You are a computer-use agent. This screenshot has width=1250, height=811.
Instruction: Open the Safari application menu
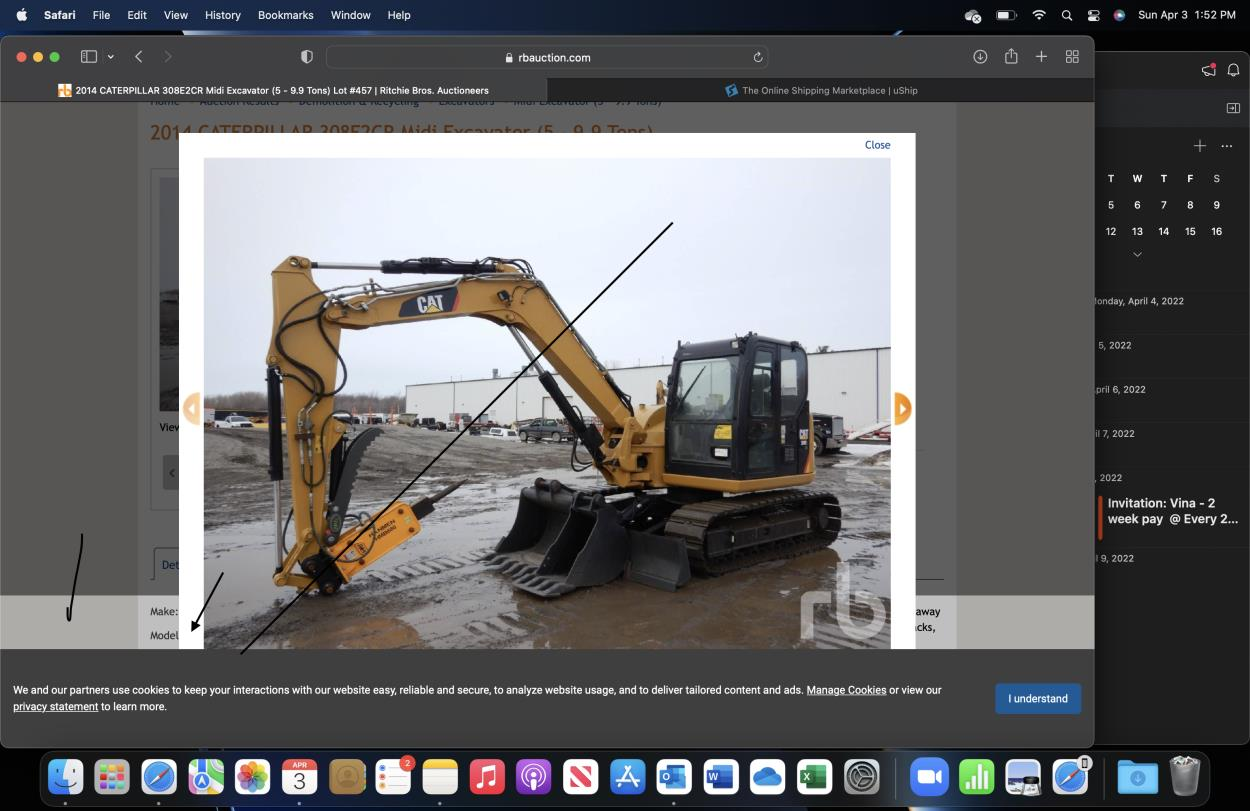(59, 15)
